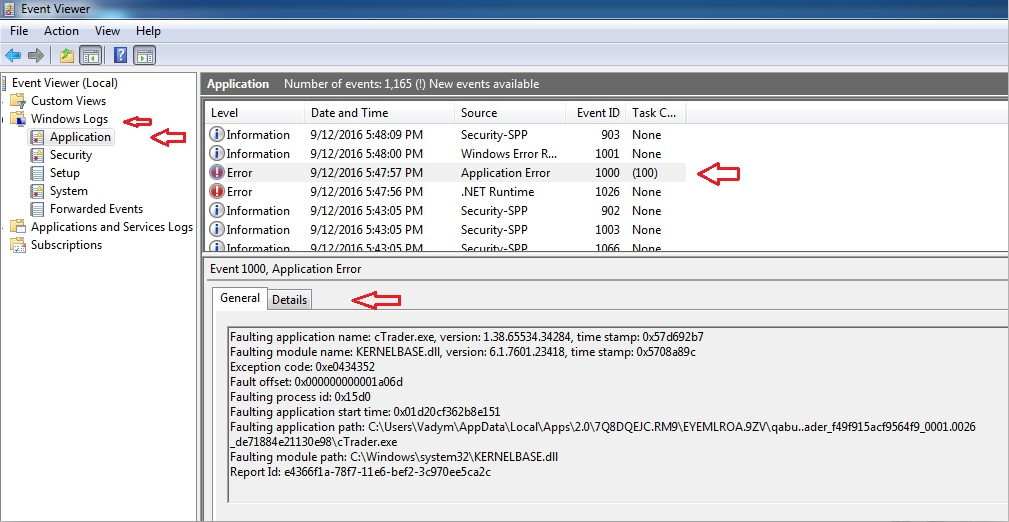The image size is (1009, 522).
Task: Click the Event Viewer title bar icon
Action: [10, 9]
